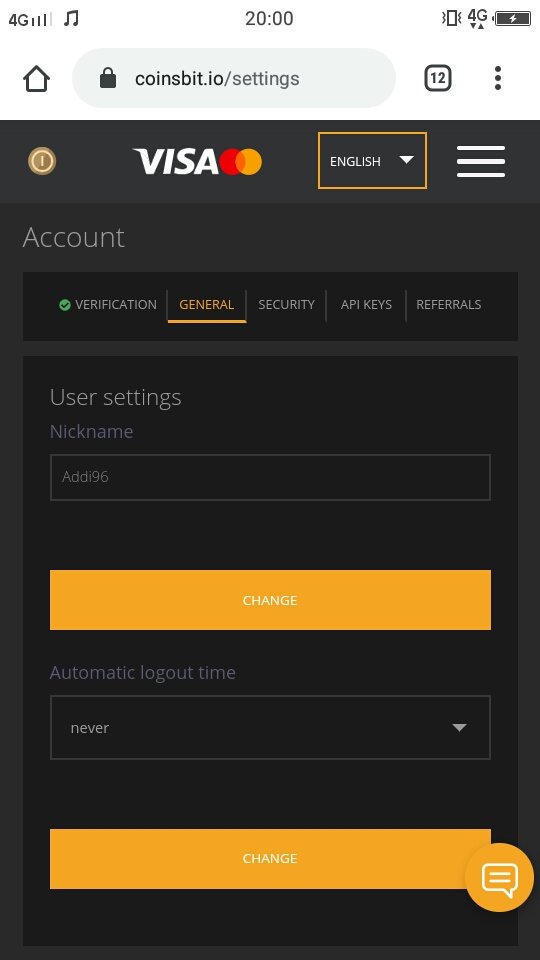The width and height of the screenshot is (540, 960).
Task: Tap the browser home icon
Action: coord(36,78)
